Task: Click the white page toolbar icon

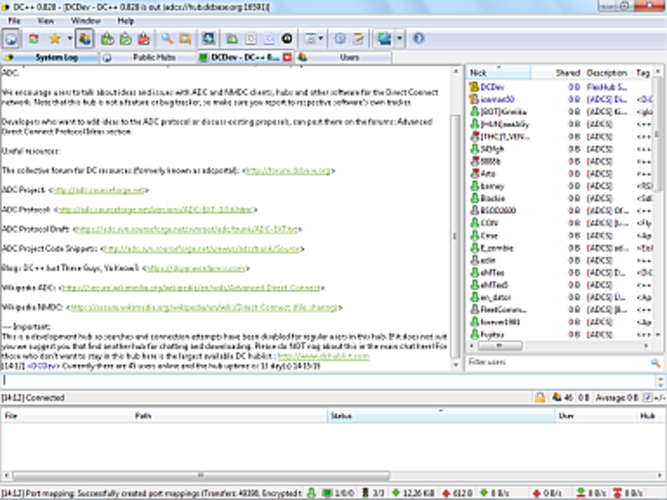Action: [251, 39]
